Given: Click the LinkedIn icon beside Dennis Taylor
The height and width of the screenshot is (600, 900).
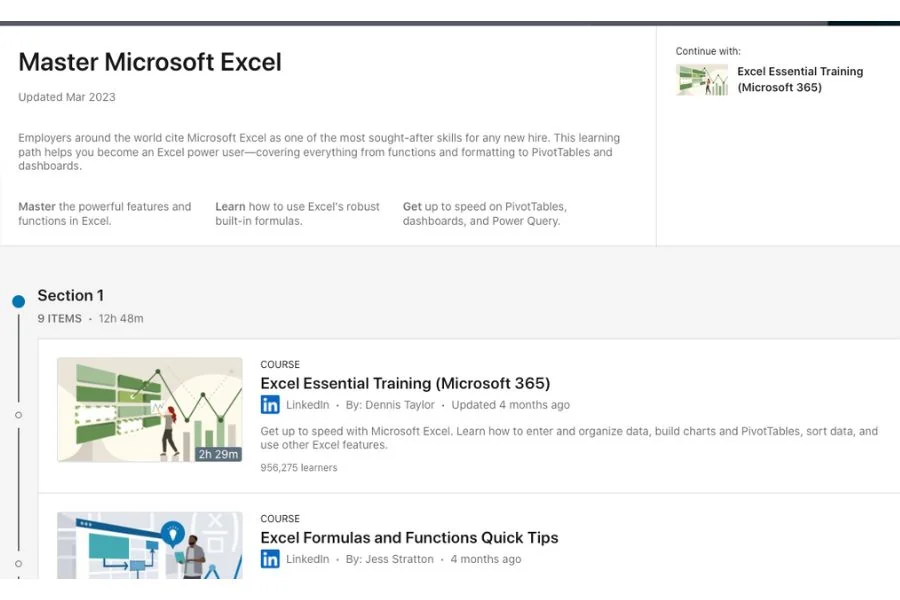Looking at the screenshot, I should [270, 405].
